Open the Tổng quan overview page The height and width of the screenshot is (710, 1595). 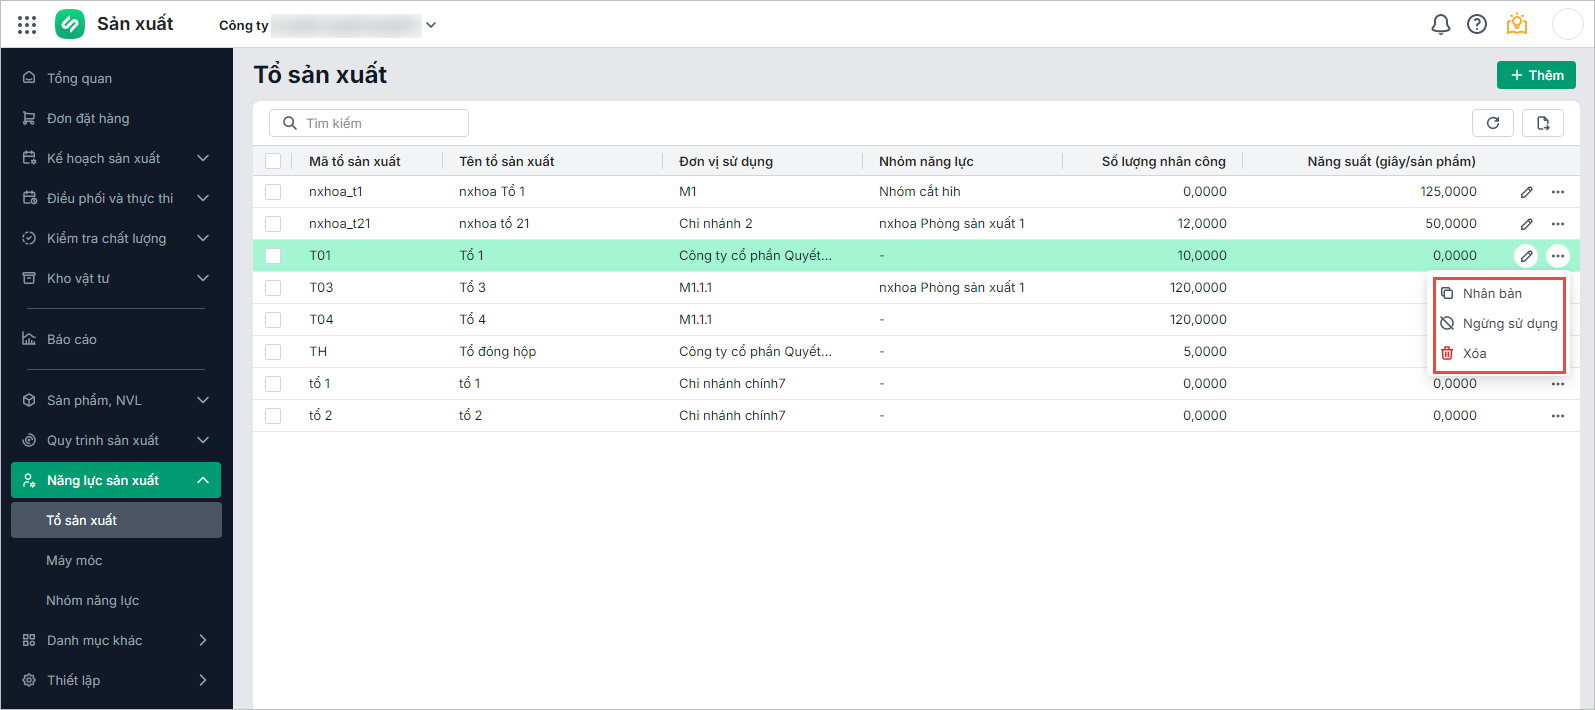pos(79,78)
